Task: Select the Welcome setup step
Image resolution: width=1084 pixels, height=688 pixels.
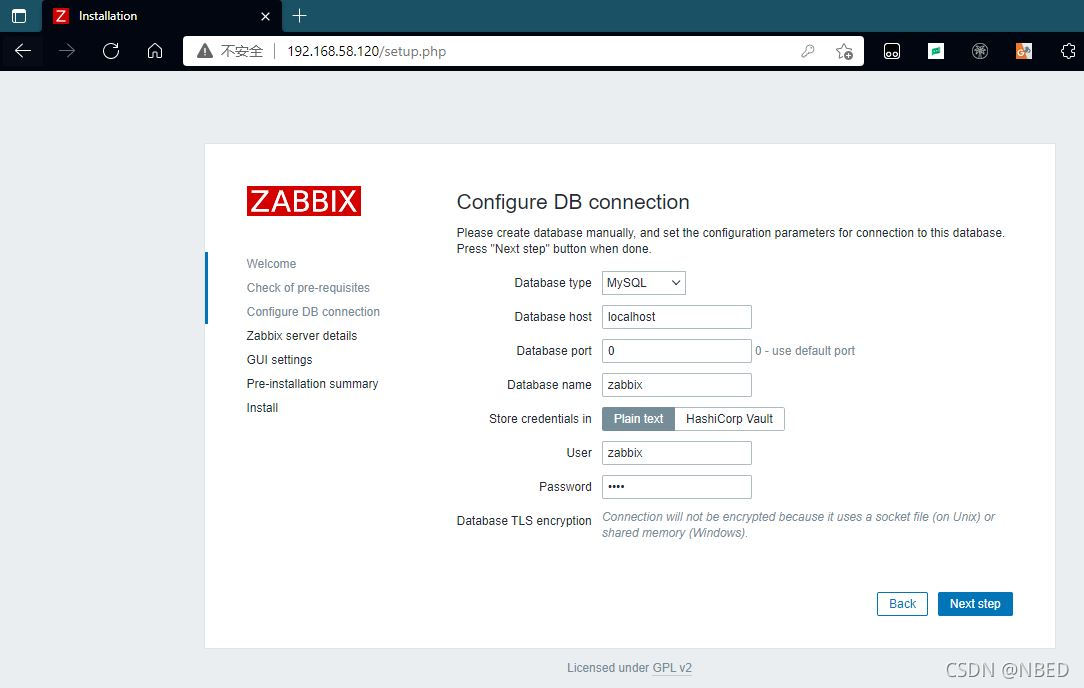Action: 271,263
